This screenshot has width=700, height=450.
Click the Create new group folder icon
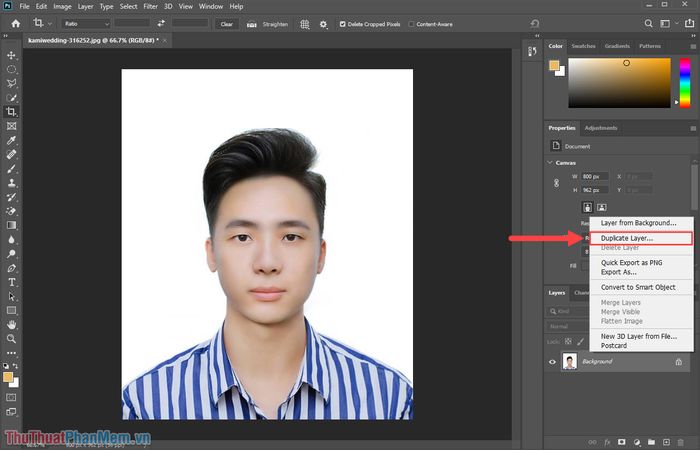tap(651, 442)
